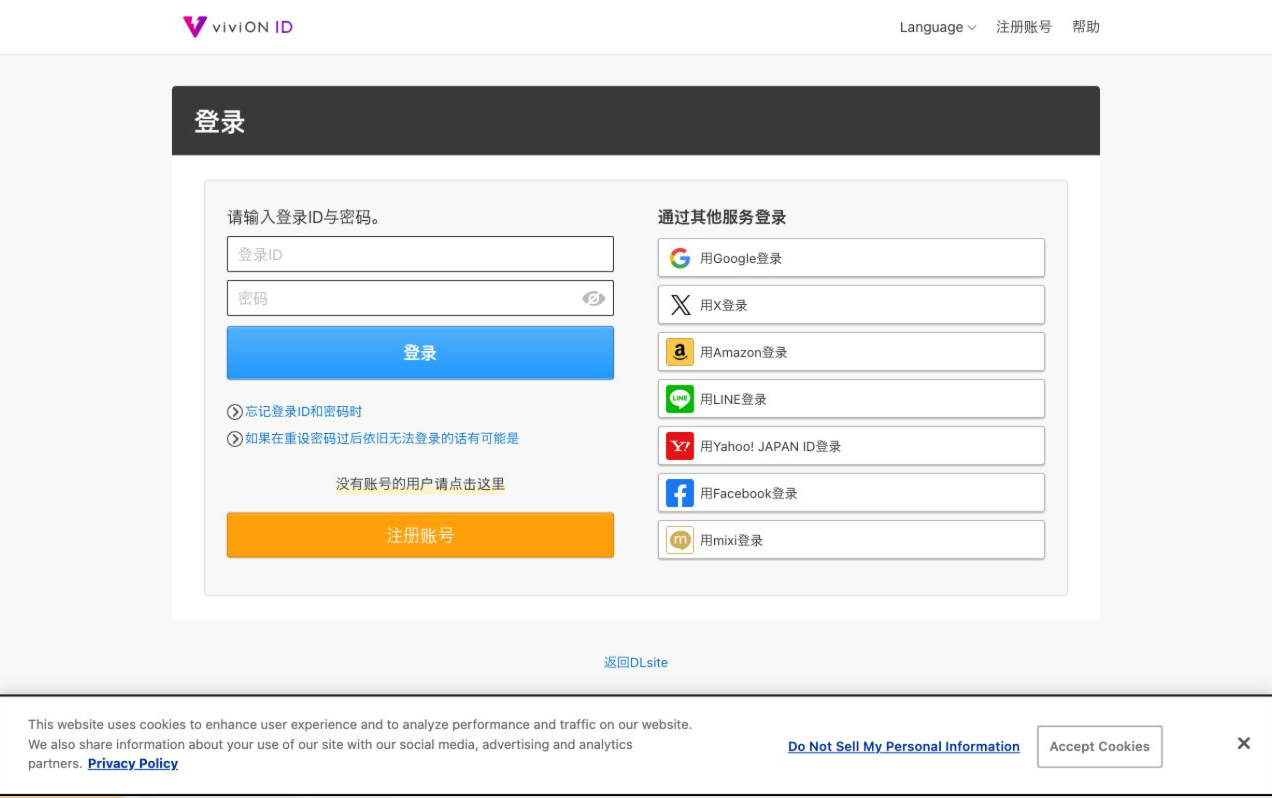
Task: Click the Facebook logo icon
Action: [680, 493]
